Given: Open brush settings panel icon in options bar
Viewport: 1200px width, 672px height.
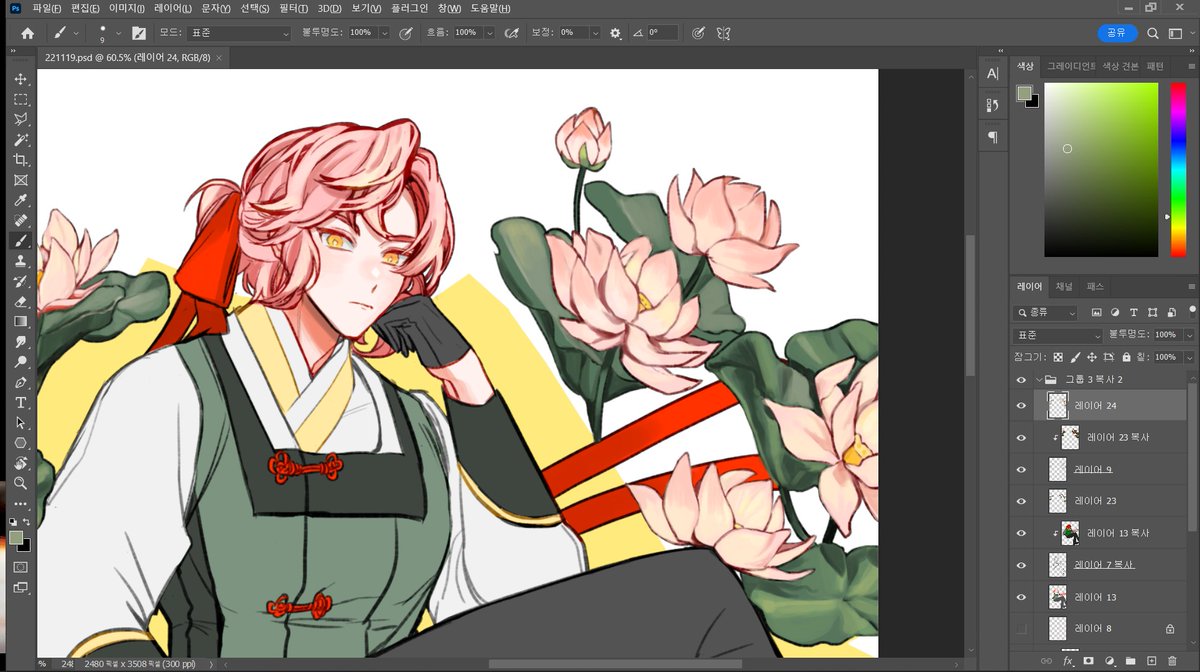Looking at the screenshot, I should click(x=139, y=33).
